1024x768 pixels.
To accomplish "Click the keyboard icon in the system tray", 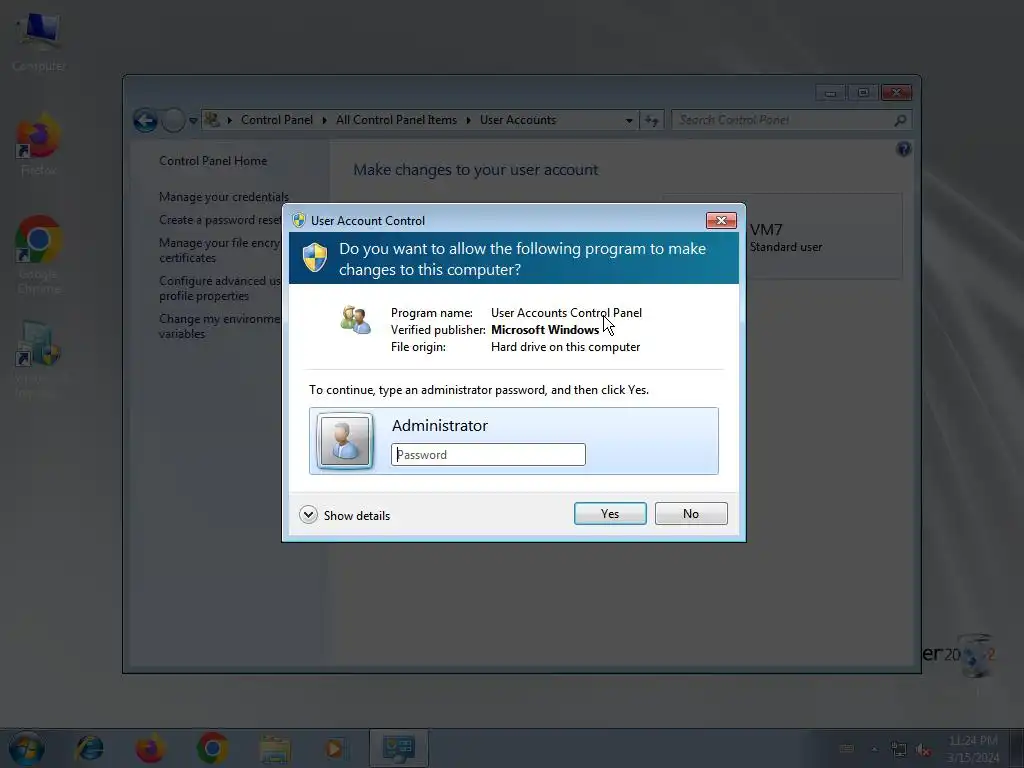I will (x=846, y=749).
